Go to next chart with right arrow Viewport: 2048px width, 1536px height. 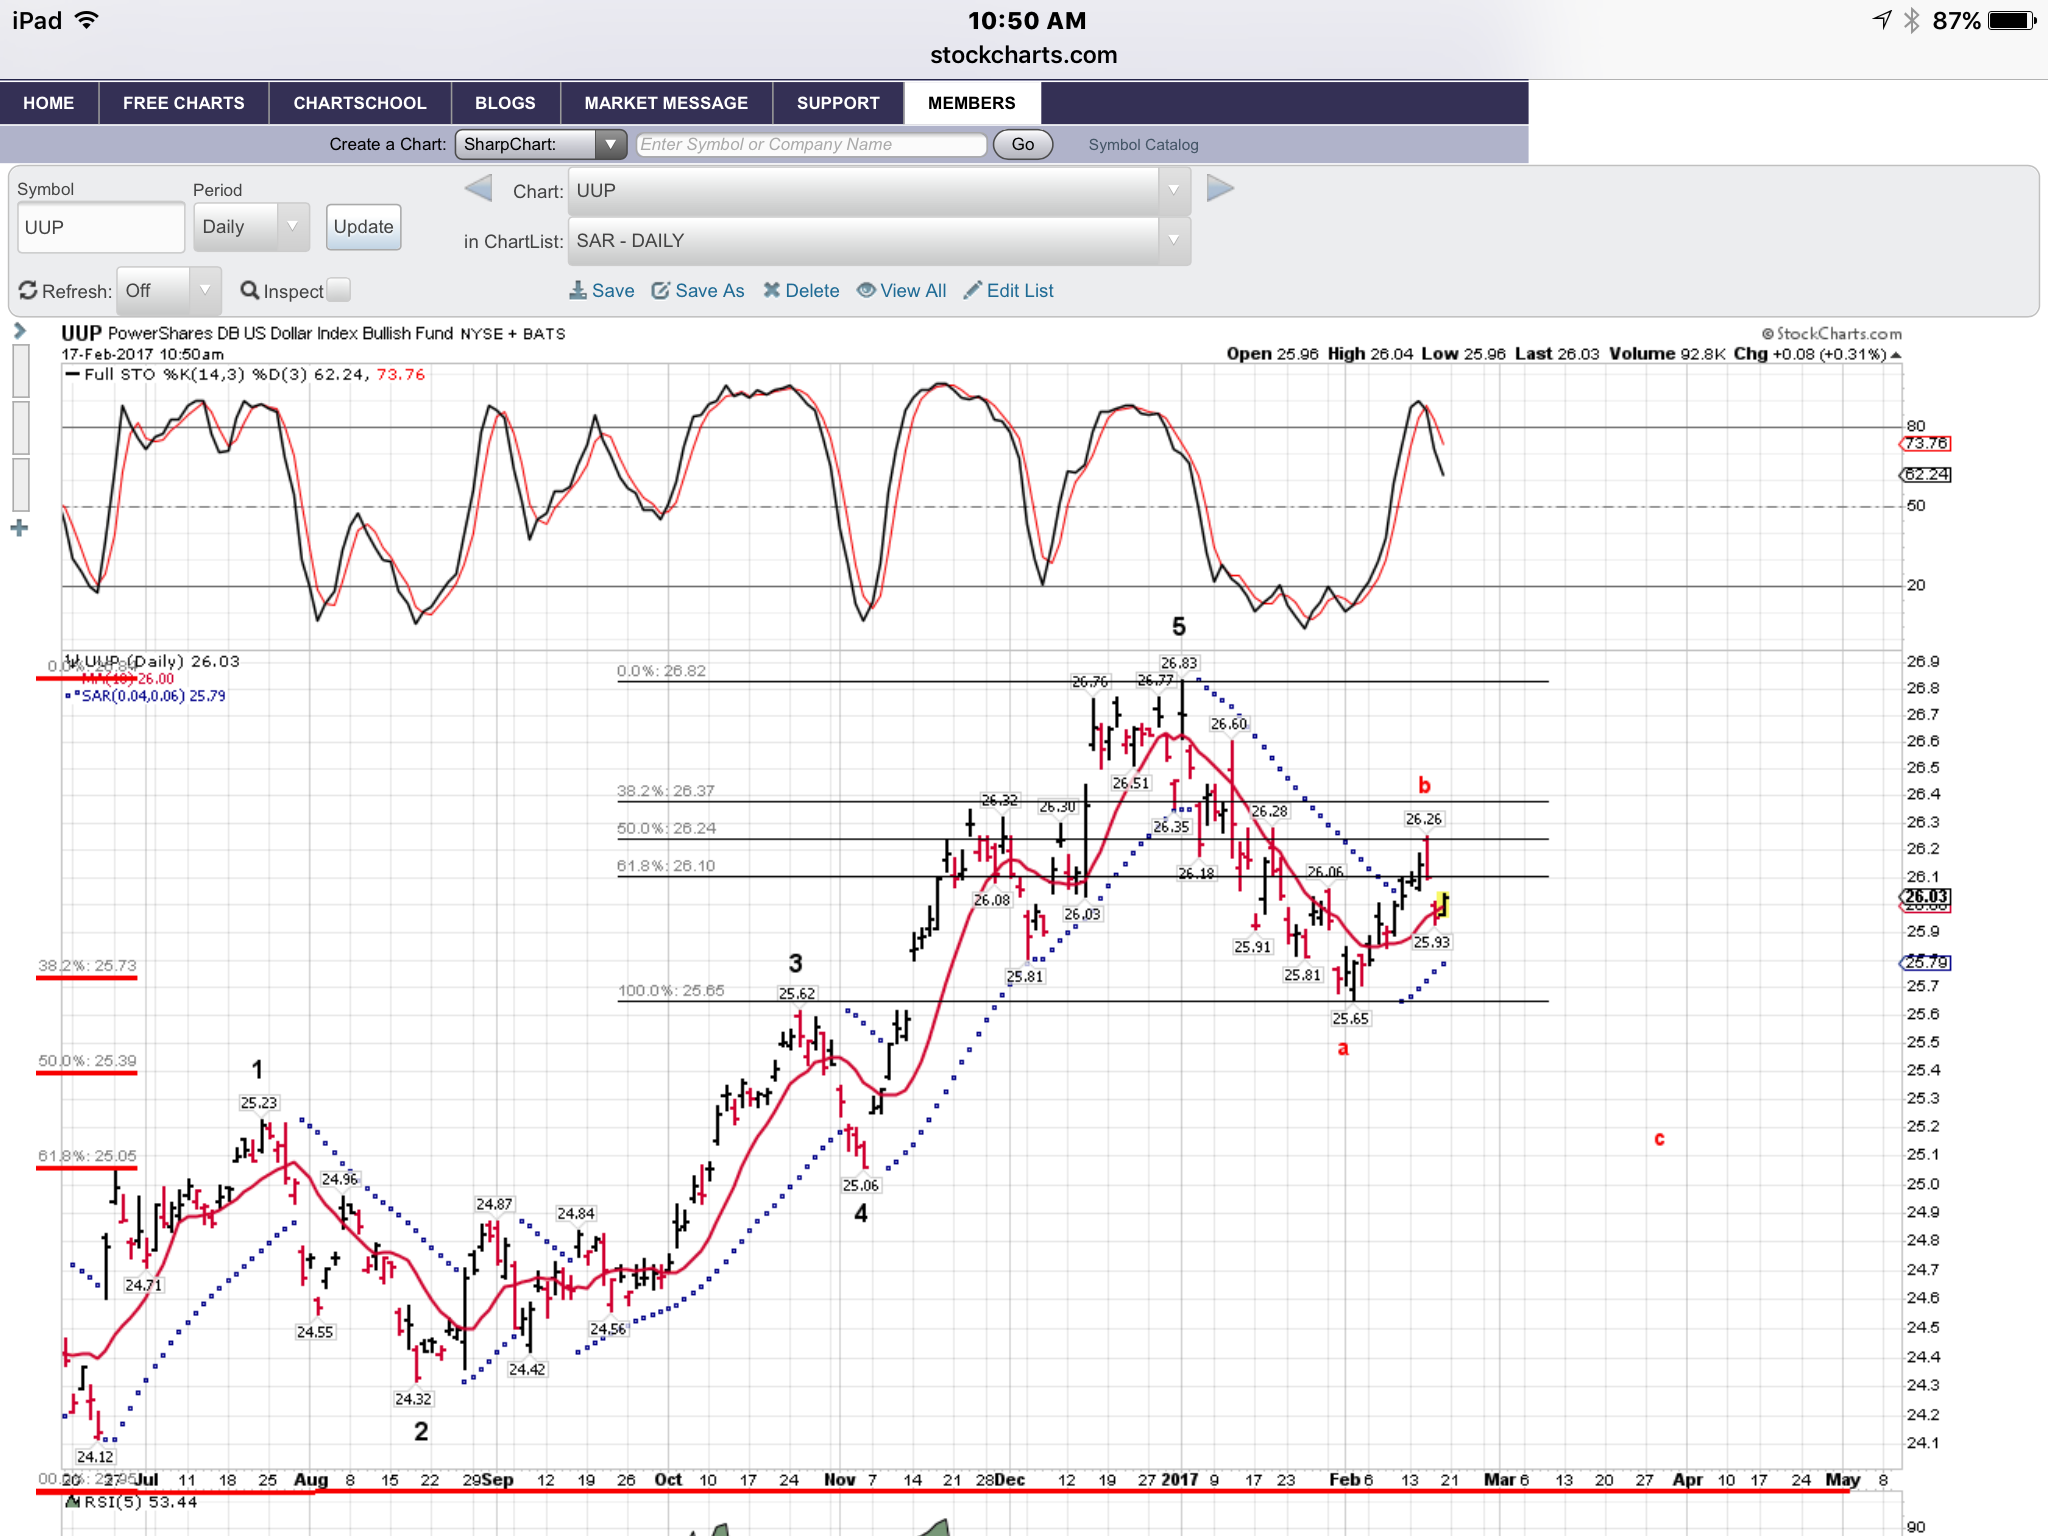[x=1220, y=189]
